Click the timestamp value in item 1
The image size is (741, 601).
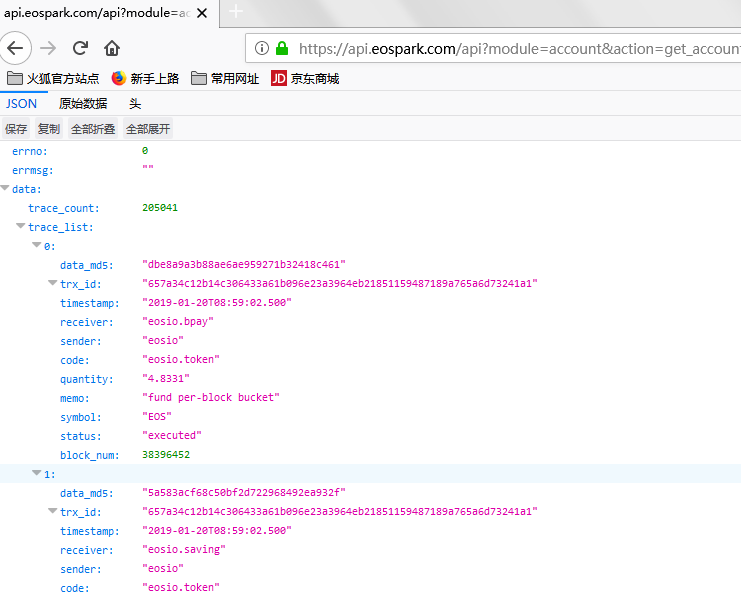point(217,531)
